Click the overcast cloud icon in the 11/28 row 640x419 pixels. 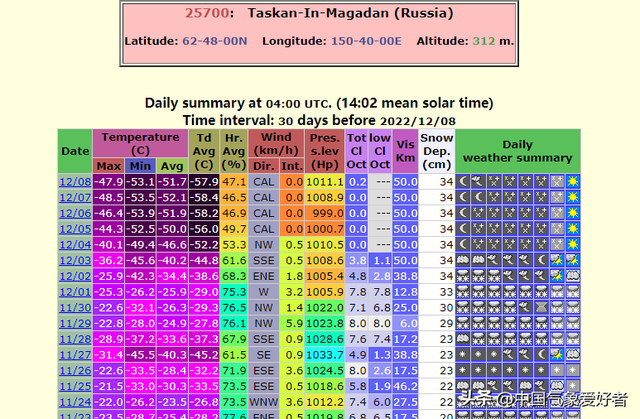tap(462, 339)
